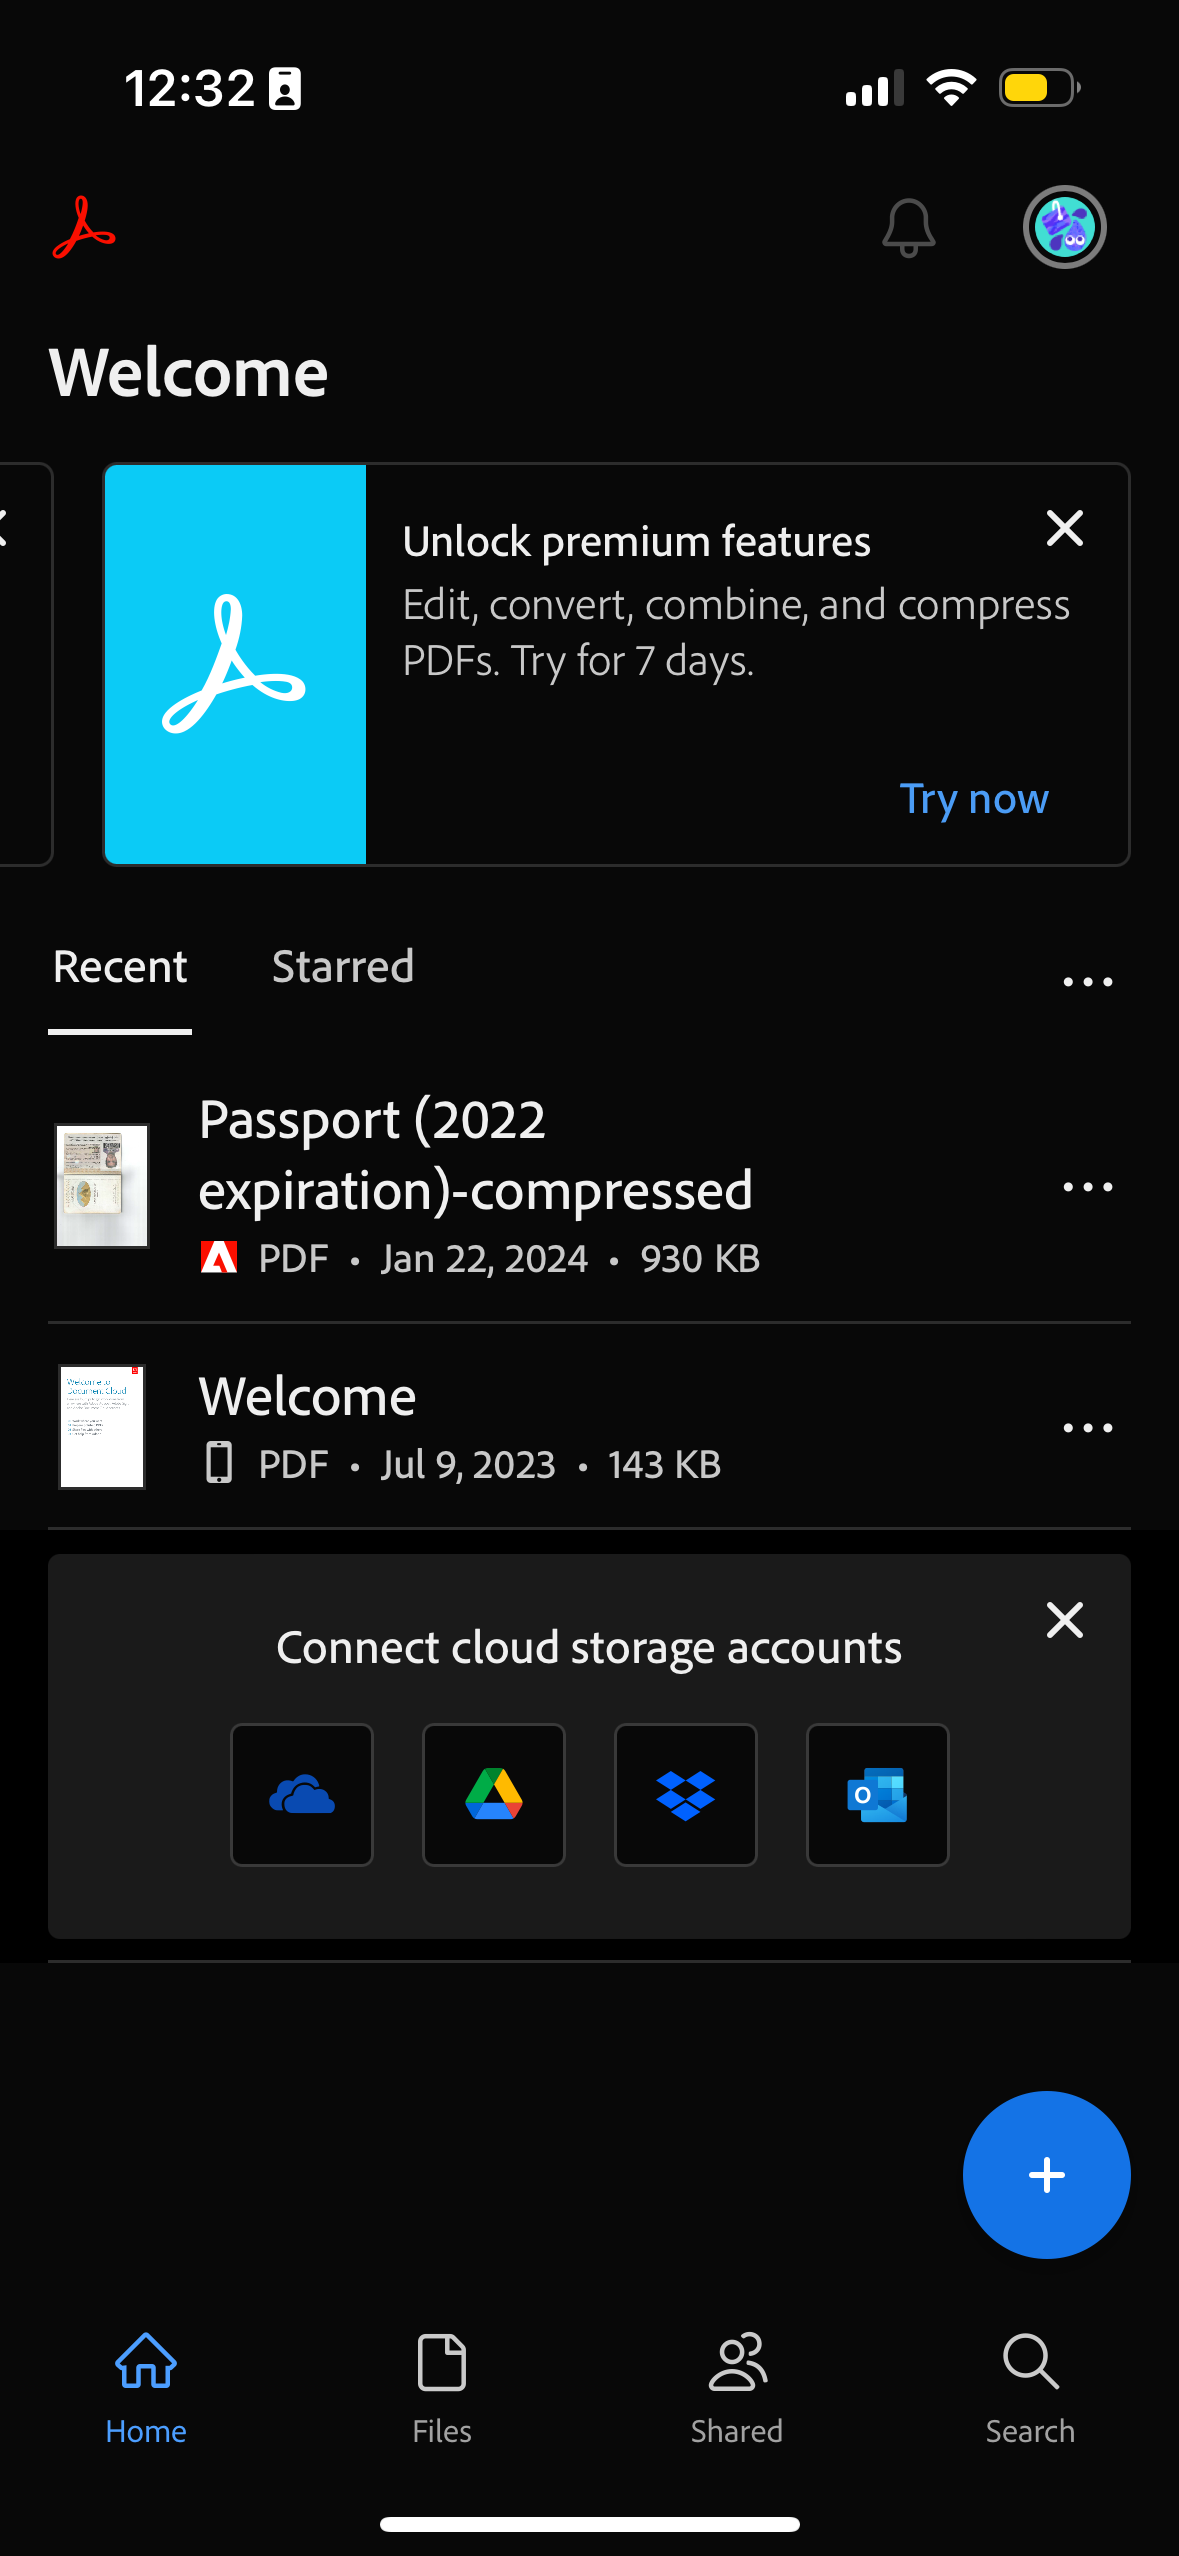Tap the Welcome PDF thumbnail
Viewport: 1179px width, 2556px height.
coord(102,1427)
